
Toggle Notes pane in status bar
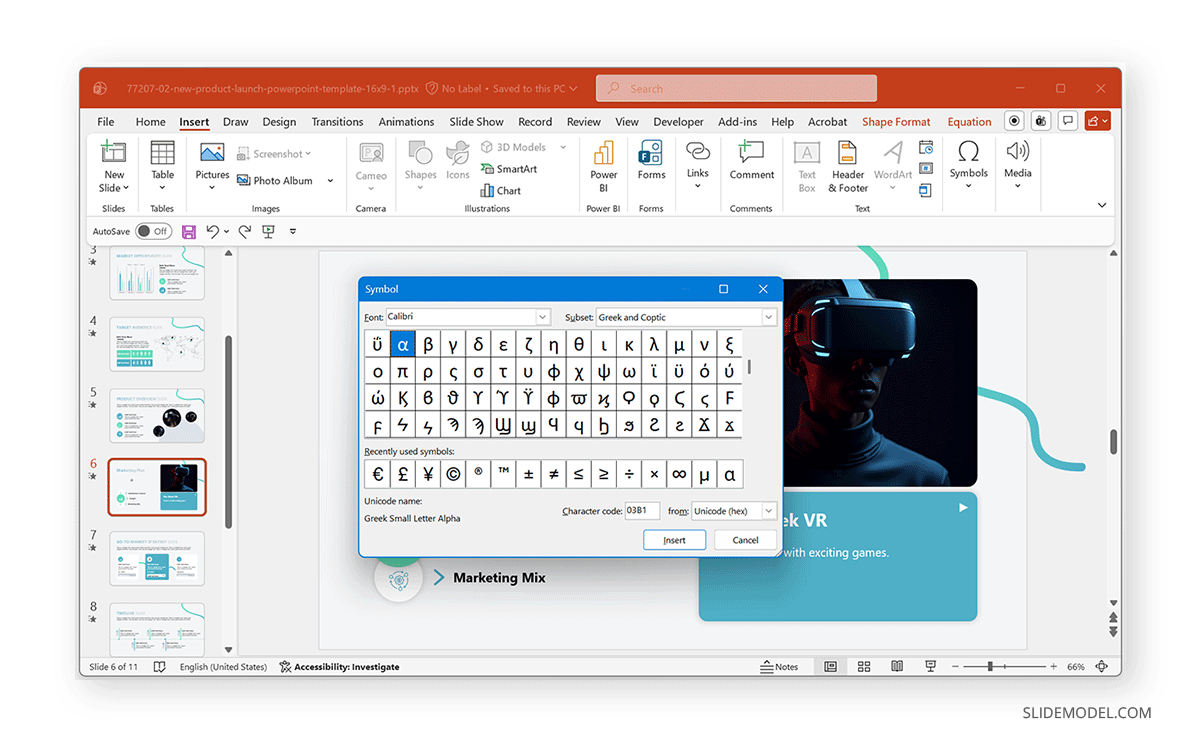click(x=779, y=667)
